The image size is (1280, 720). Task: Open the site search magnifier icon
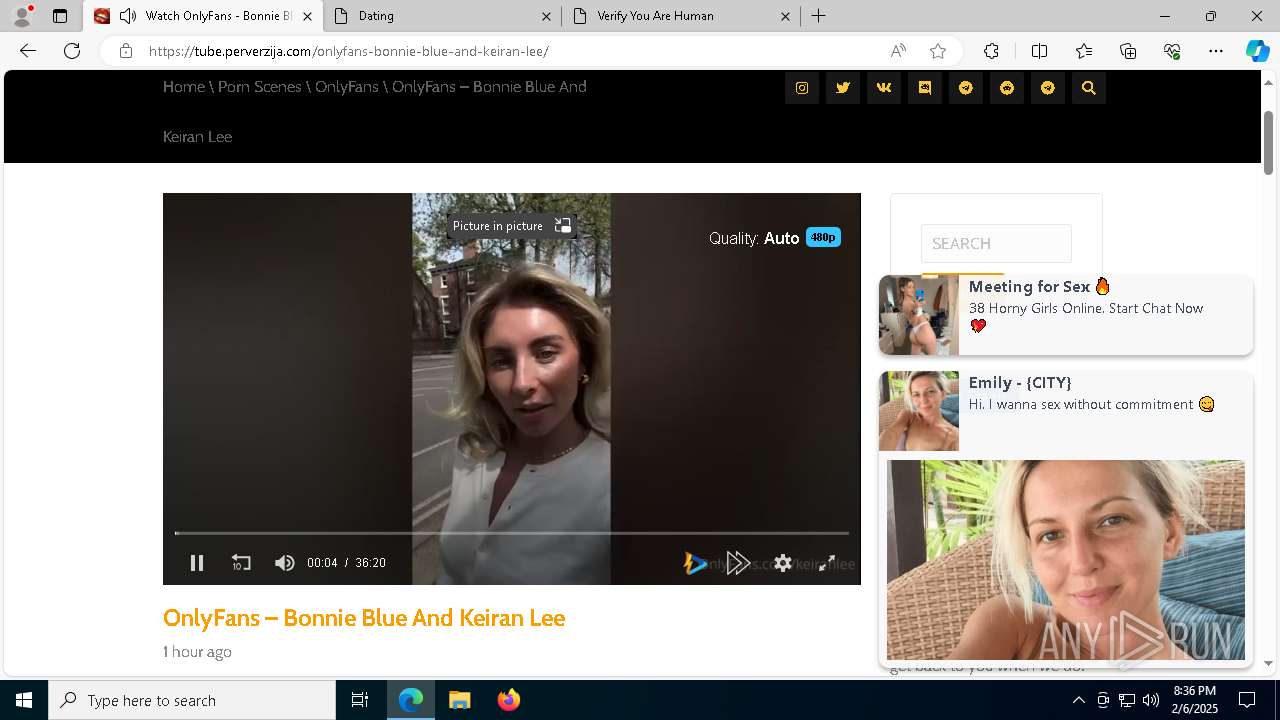coord(1089,88)
